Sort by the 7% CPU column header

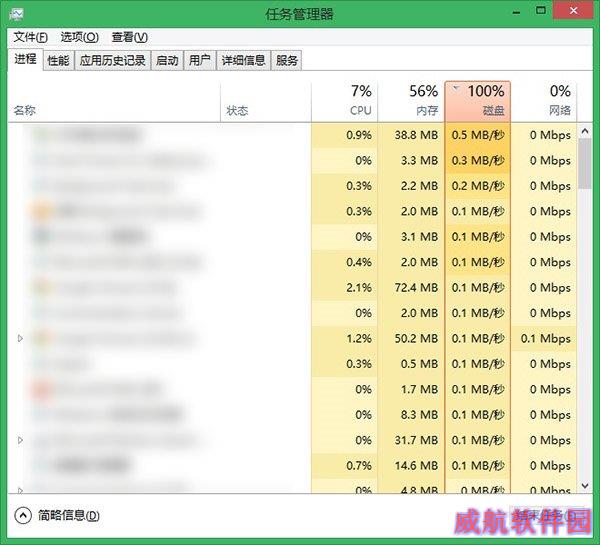(x=344, y=102)
